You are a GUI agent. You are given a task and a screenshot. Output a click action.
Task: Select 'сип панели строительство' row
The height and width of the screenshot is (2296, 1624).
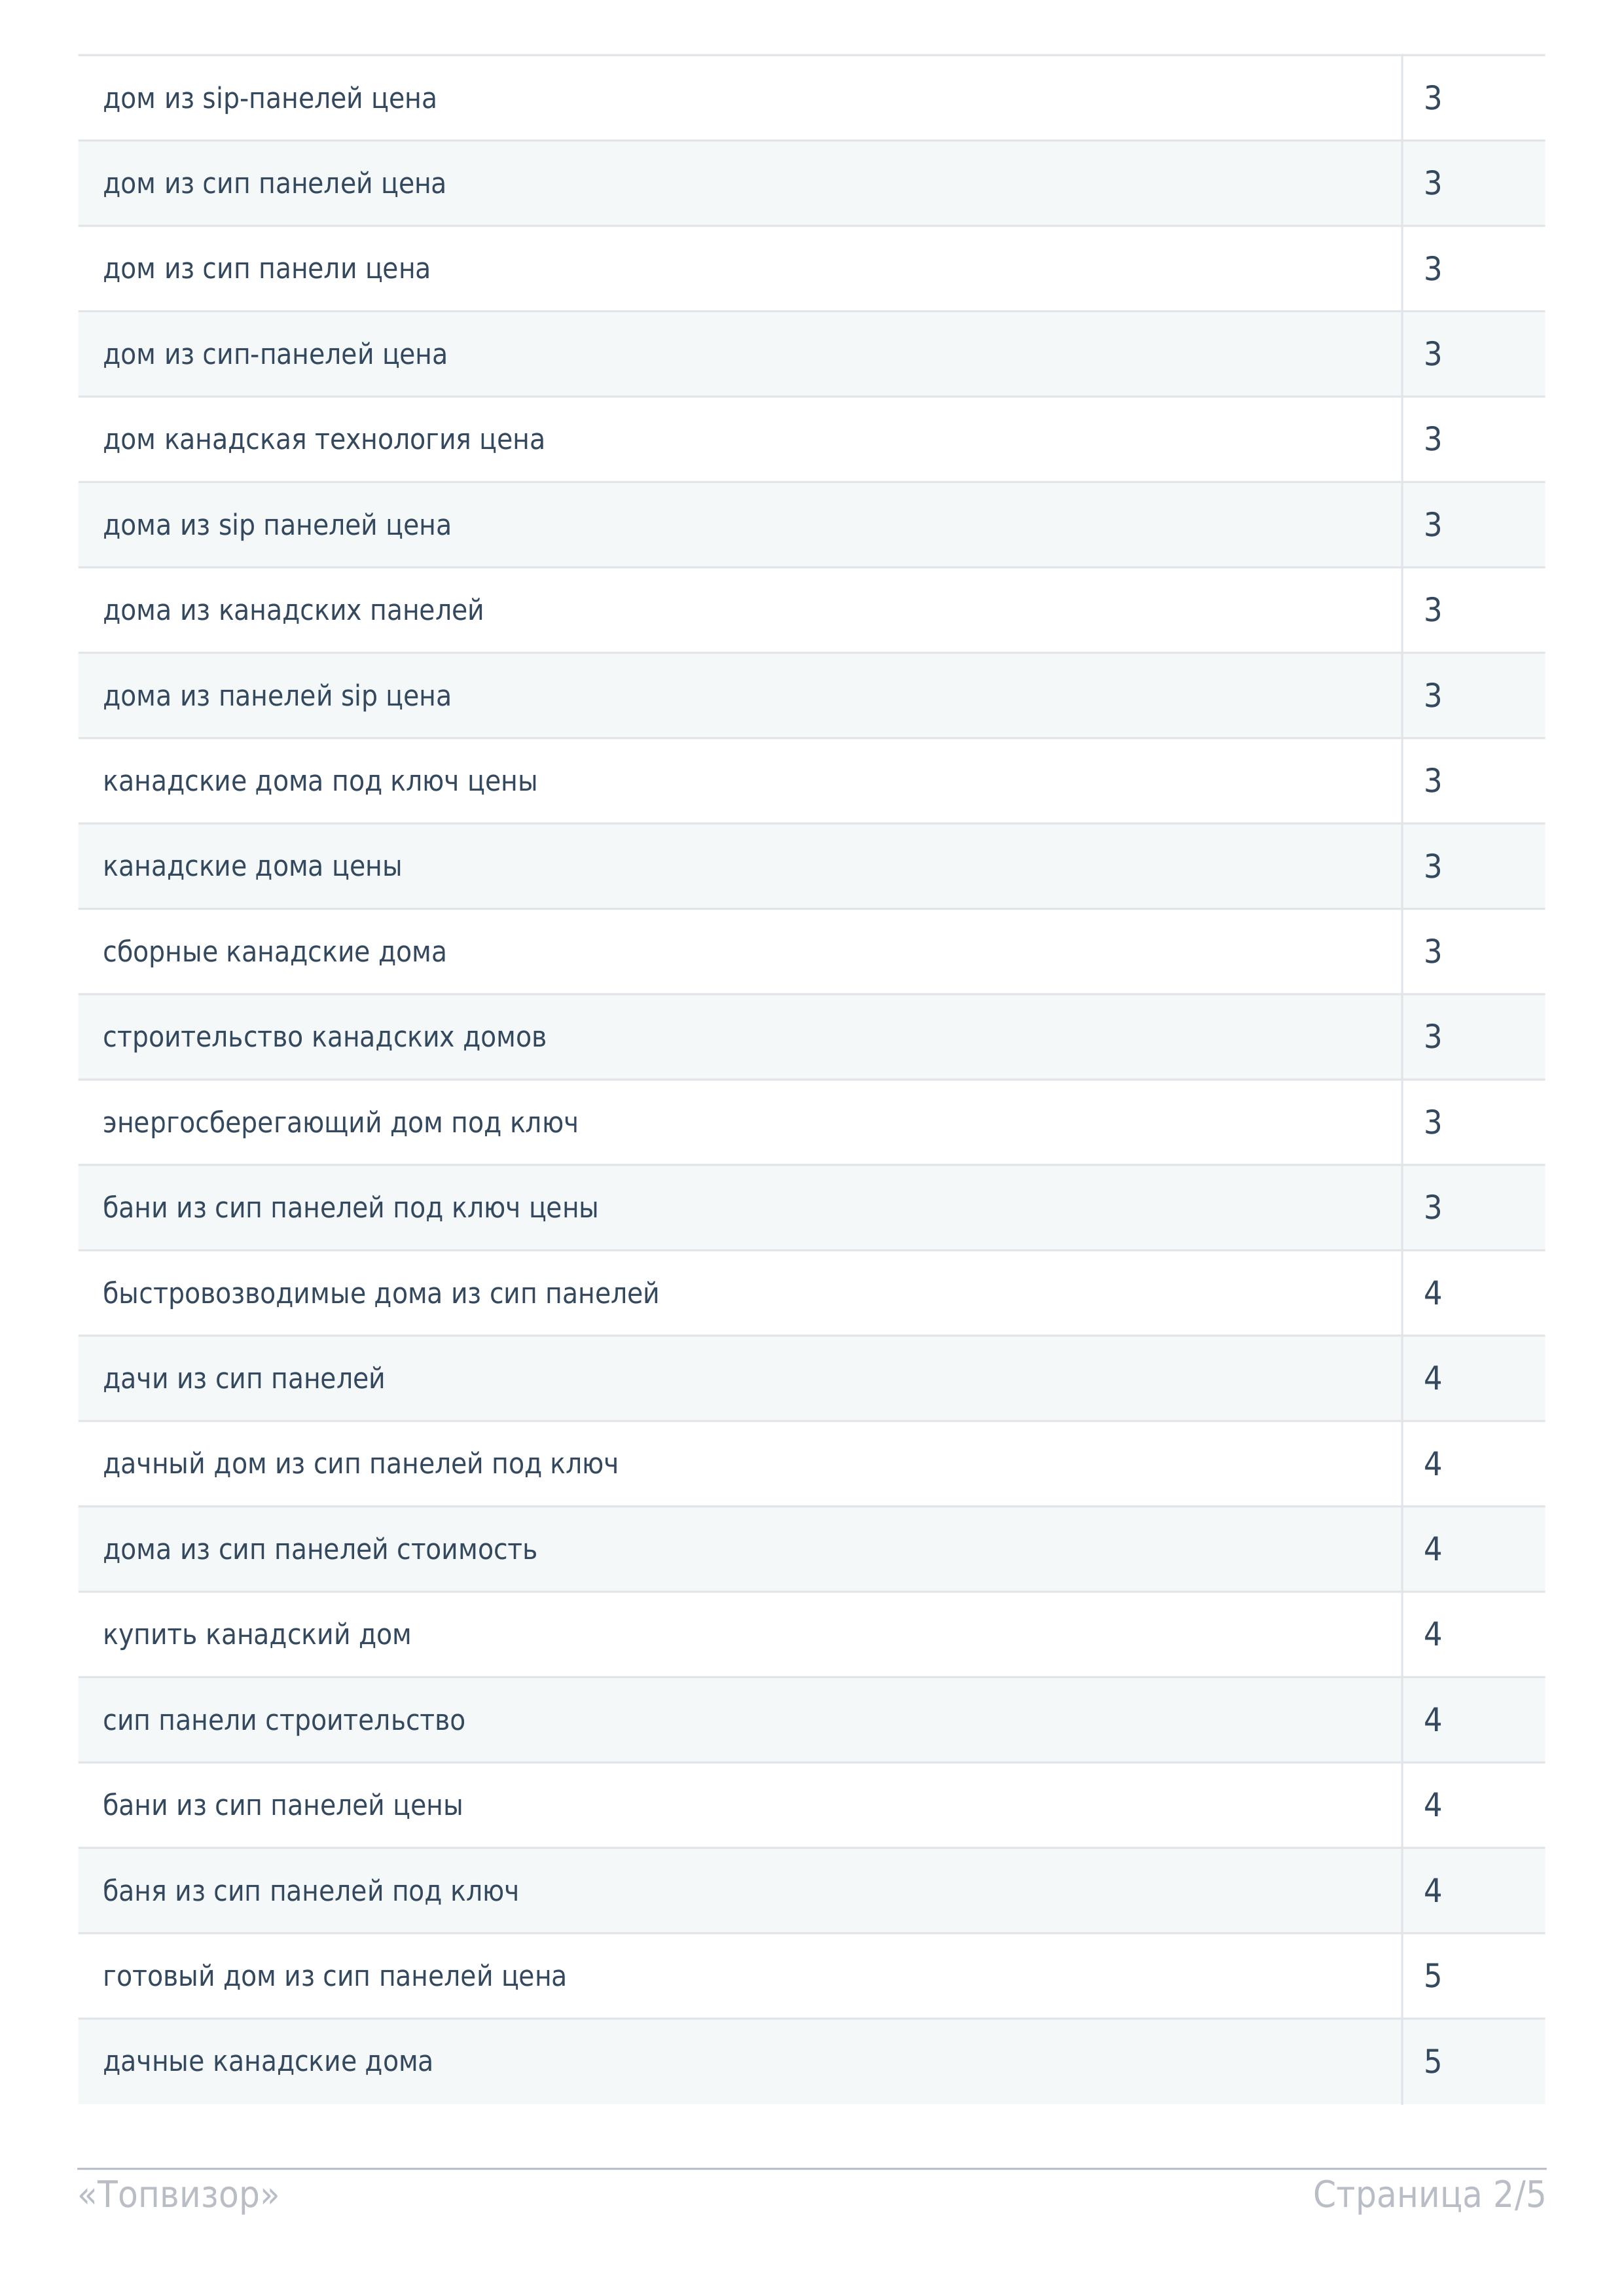811,1720
